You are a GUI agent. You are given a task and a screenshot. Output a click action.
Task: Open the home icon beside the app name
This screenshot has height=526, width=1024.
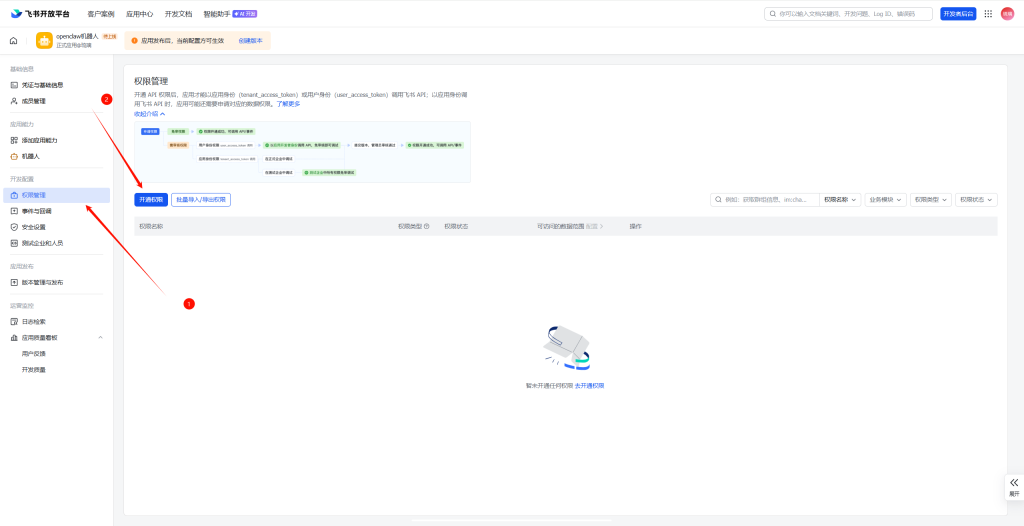click(x=13, y=41)
